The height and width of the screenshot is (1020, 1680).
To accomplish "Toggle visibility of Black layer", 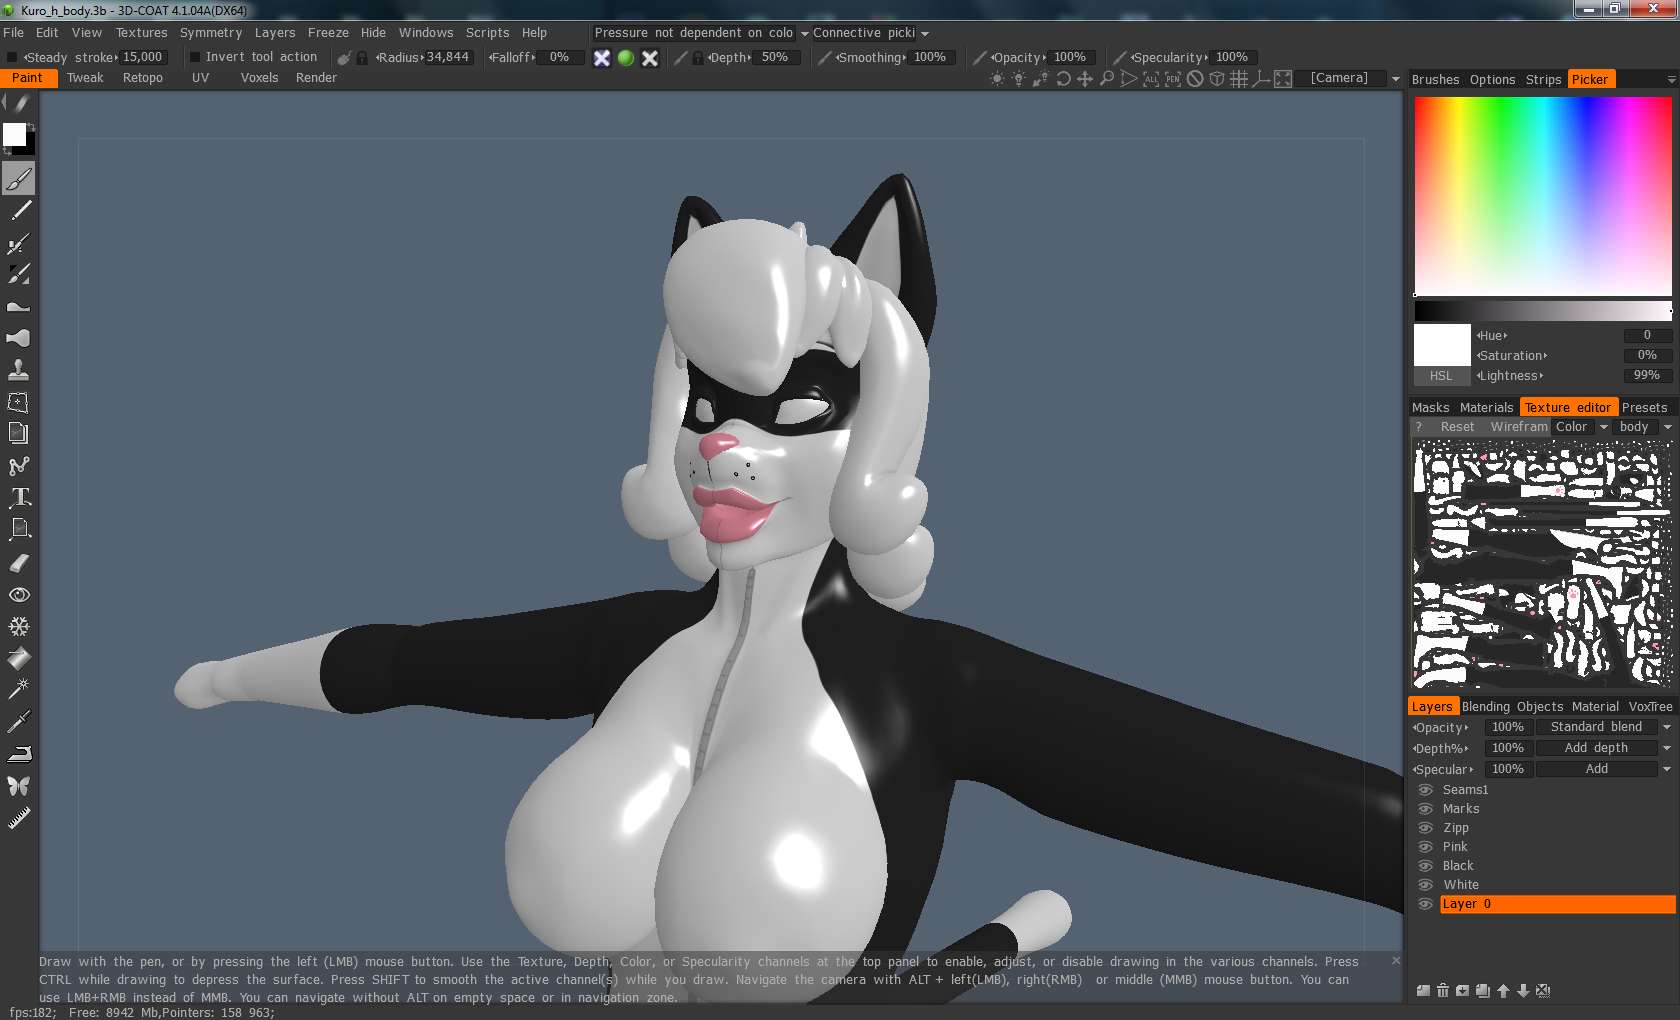I will coord(1426,866).
